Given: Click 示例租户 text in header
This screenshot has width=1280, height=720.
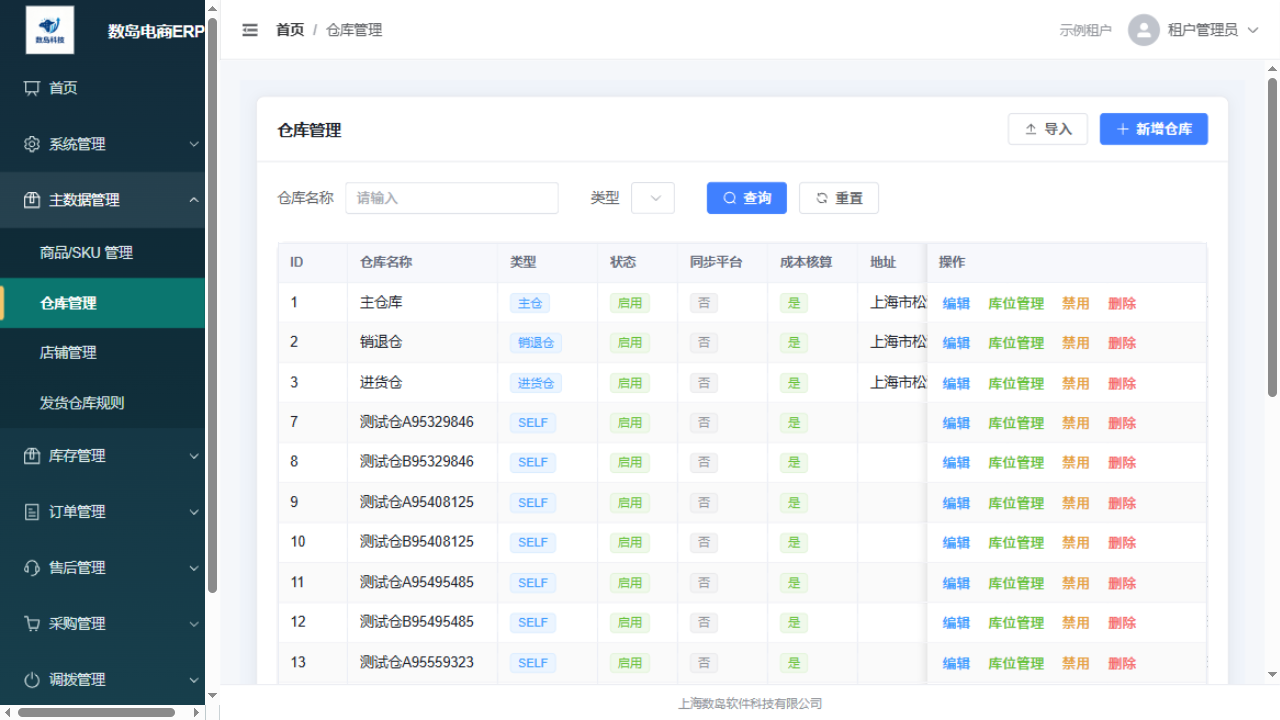Looking at the screenshot, I should pos(1086,30).
